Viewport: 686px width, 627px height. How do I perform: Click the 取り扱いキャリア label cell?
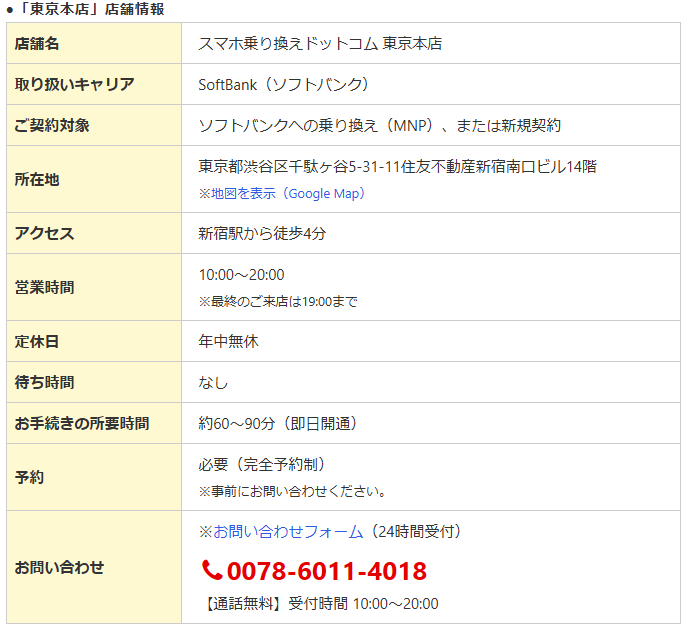point(94,84)
